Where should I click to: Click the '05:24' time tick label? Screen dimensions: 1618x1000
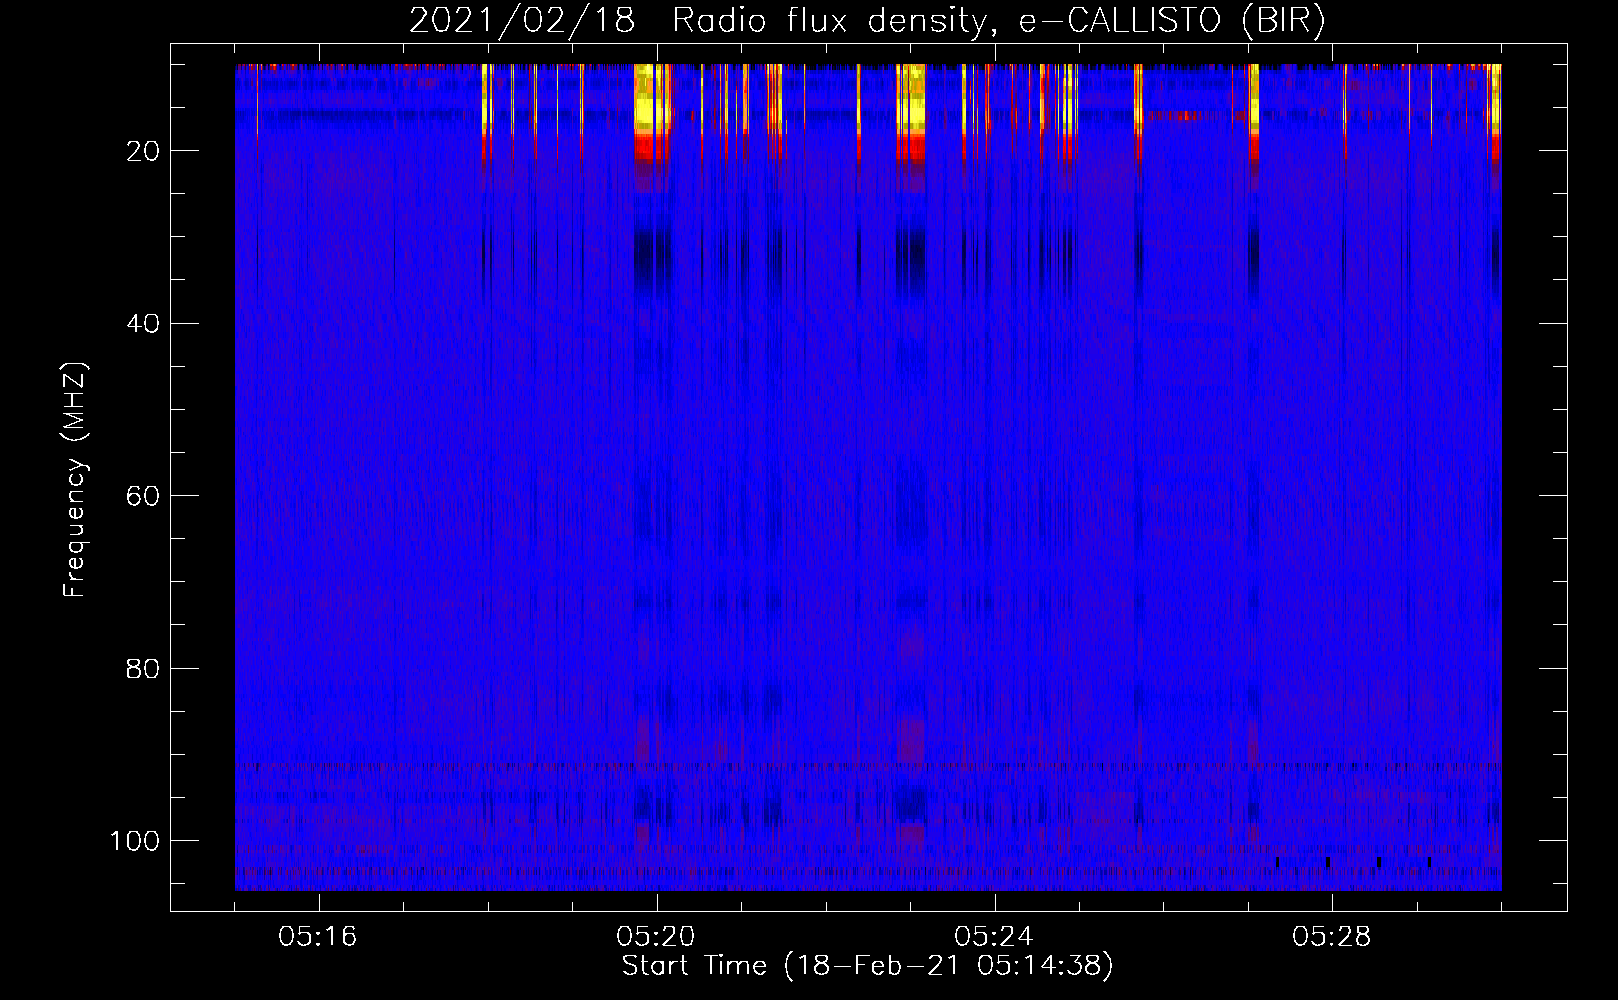click(995, 937)
